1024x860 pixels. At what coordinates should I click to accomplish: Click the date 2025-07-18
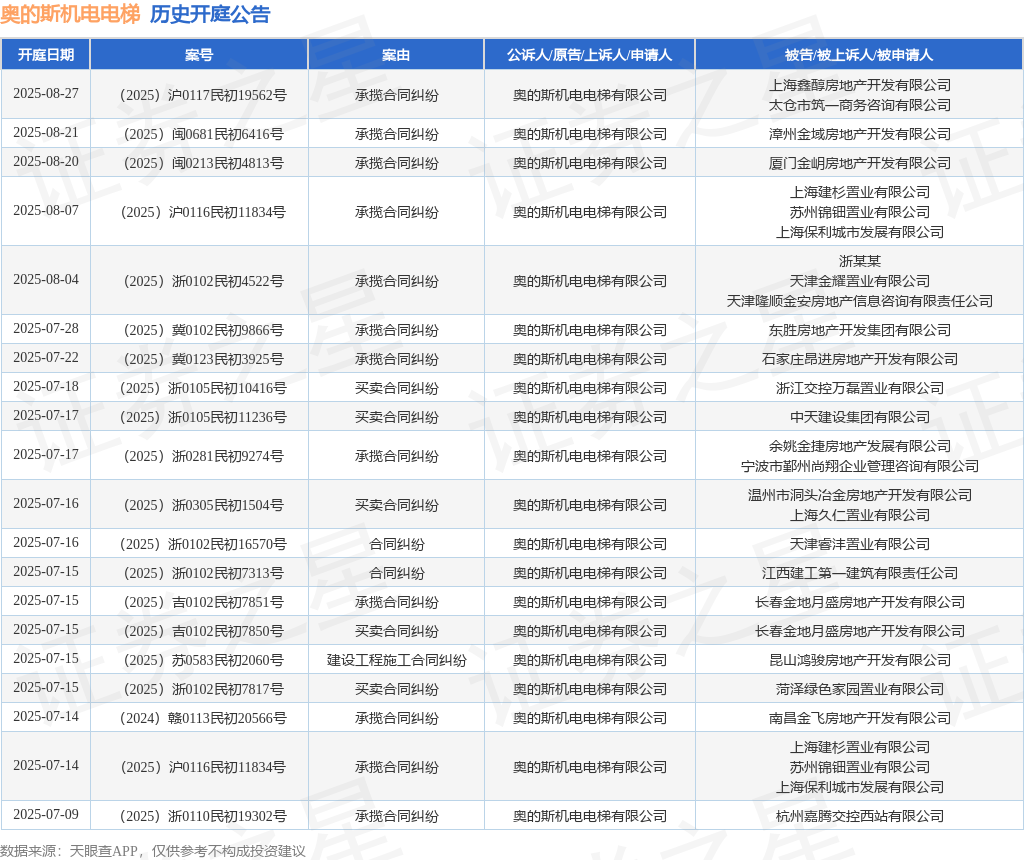pos(46,387)
